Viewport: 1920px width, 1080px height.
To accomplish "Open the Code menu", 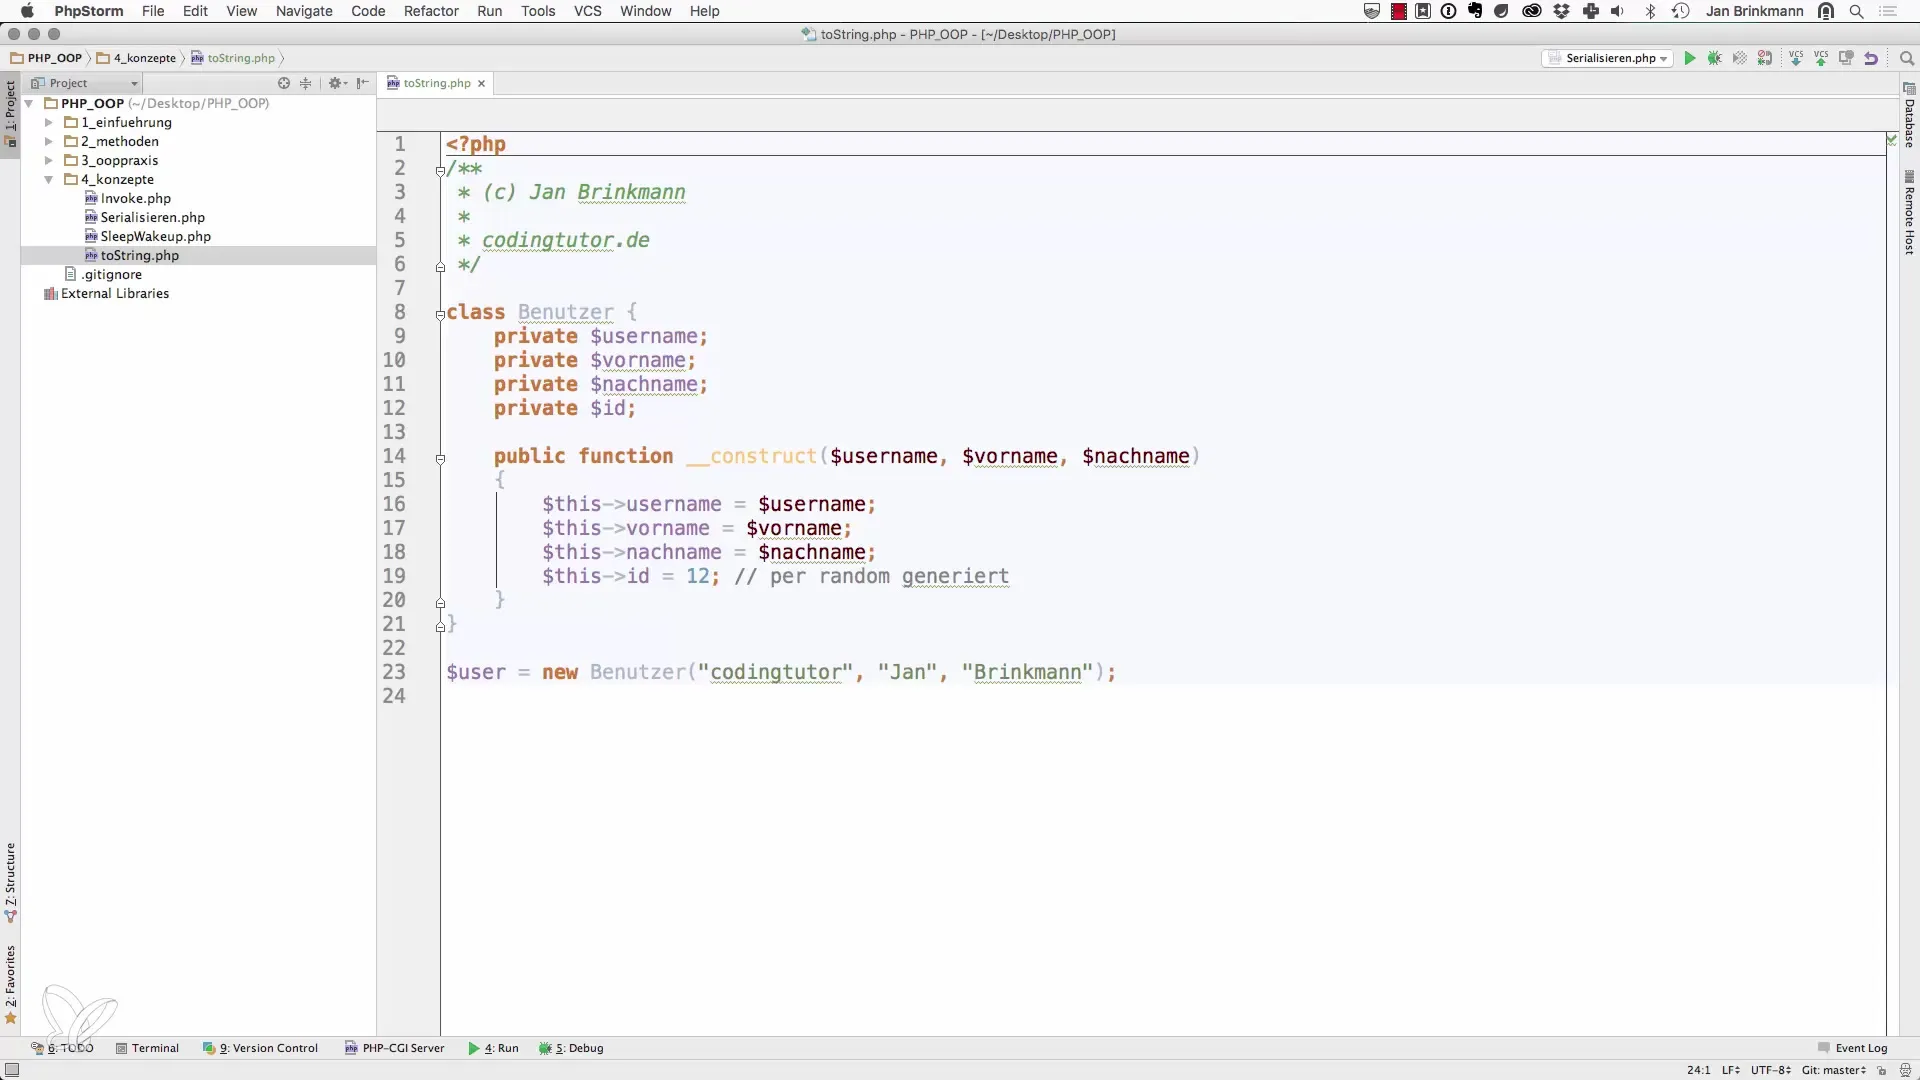I will coord(368,11).
